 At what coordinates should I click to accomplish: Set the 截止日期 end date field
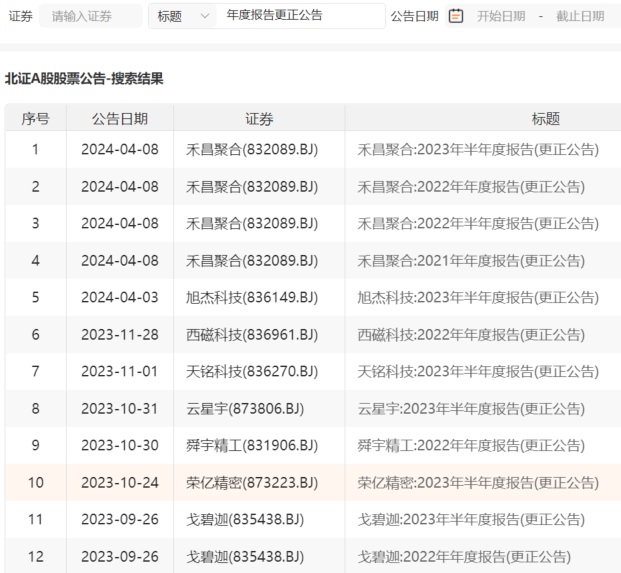(x=580, y=16)
